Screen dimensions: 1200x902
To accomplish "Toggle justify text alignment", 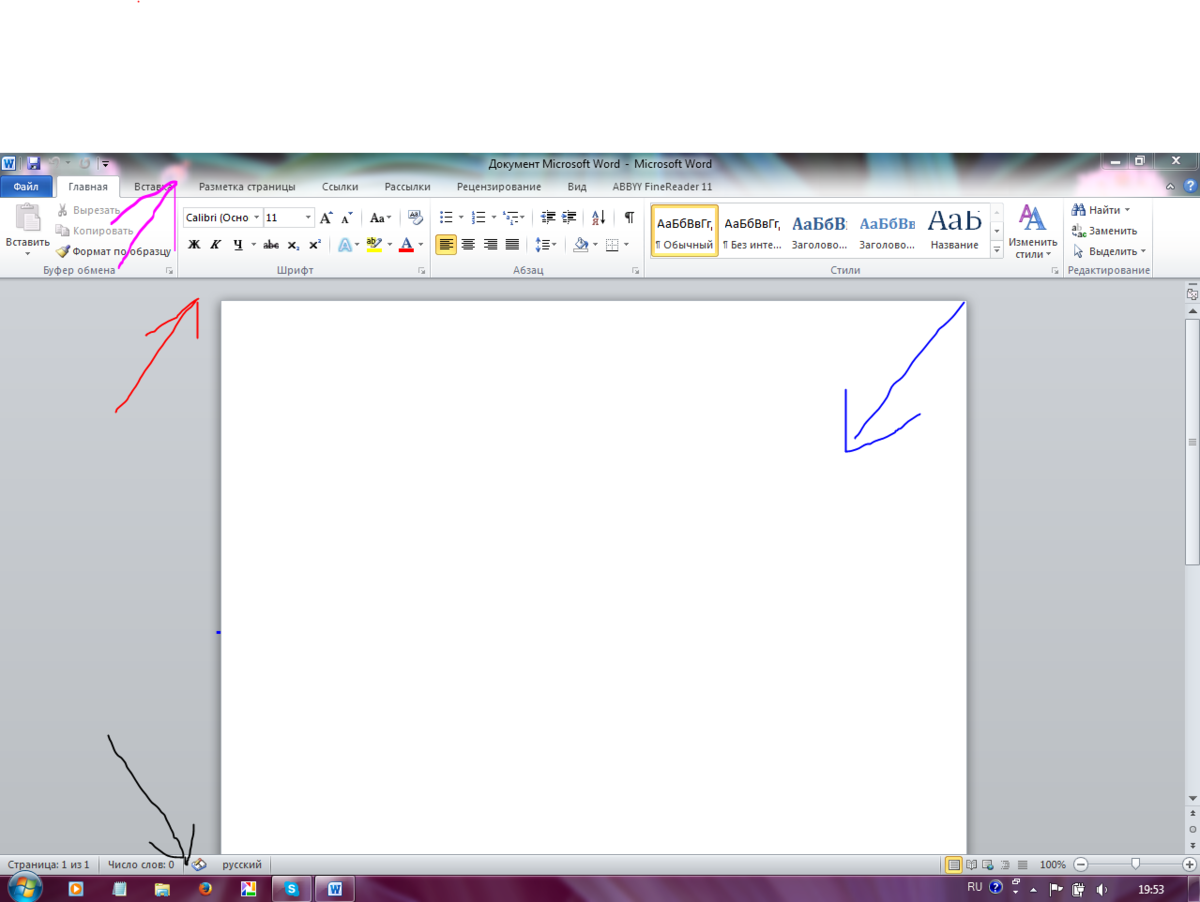I will pyautogui.click(x=512, y=245).
